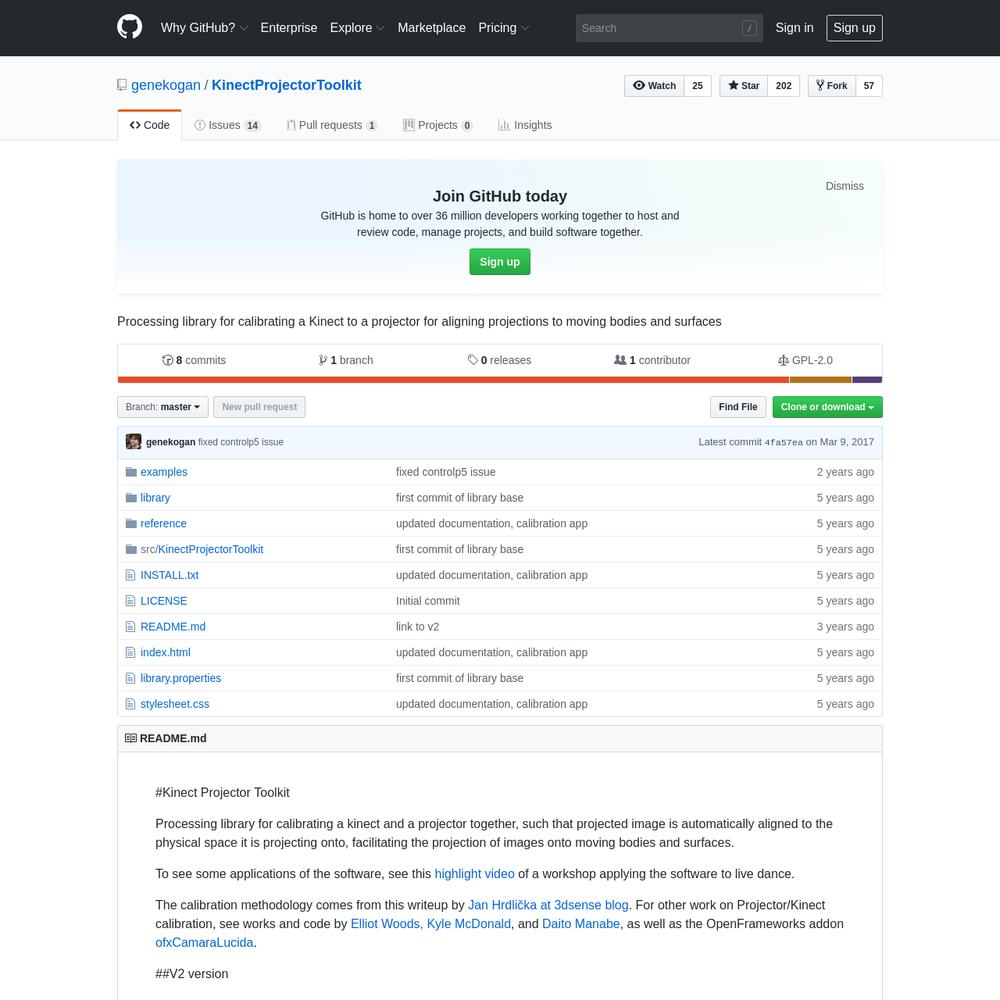Image resolution: width=1000 pixels, height=1000 pixels.
Task: Click the folder icon next to examples
Action: pos(131,472)
